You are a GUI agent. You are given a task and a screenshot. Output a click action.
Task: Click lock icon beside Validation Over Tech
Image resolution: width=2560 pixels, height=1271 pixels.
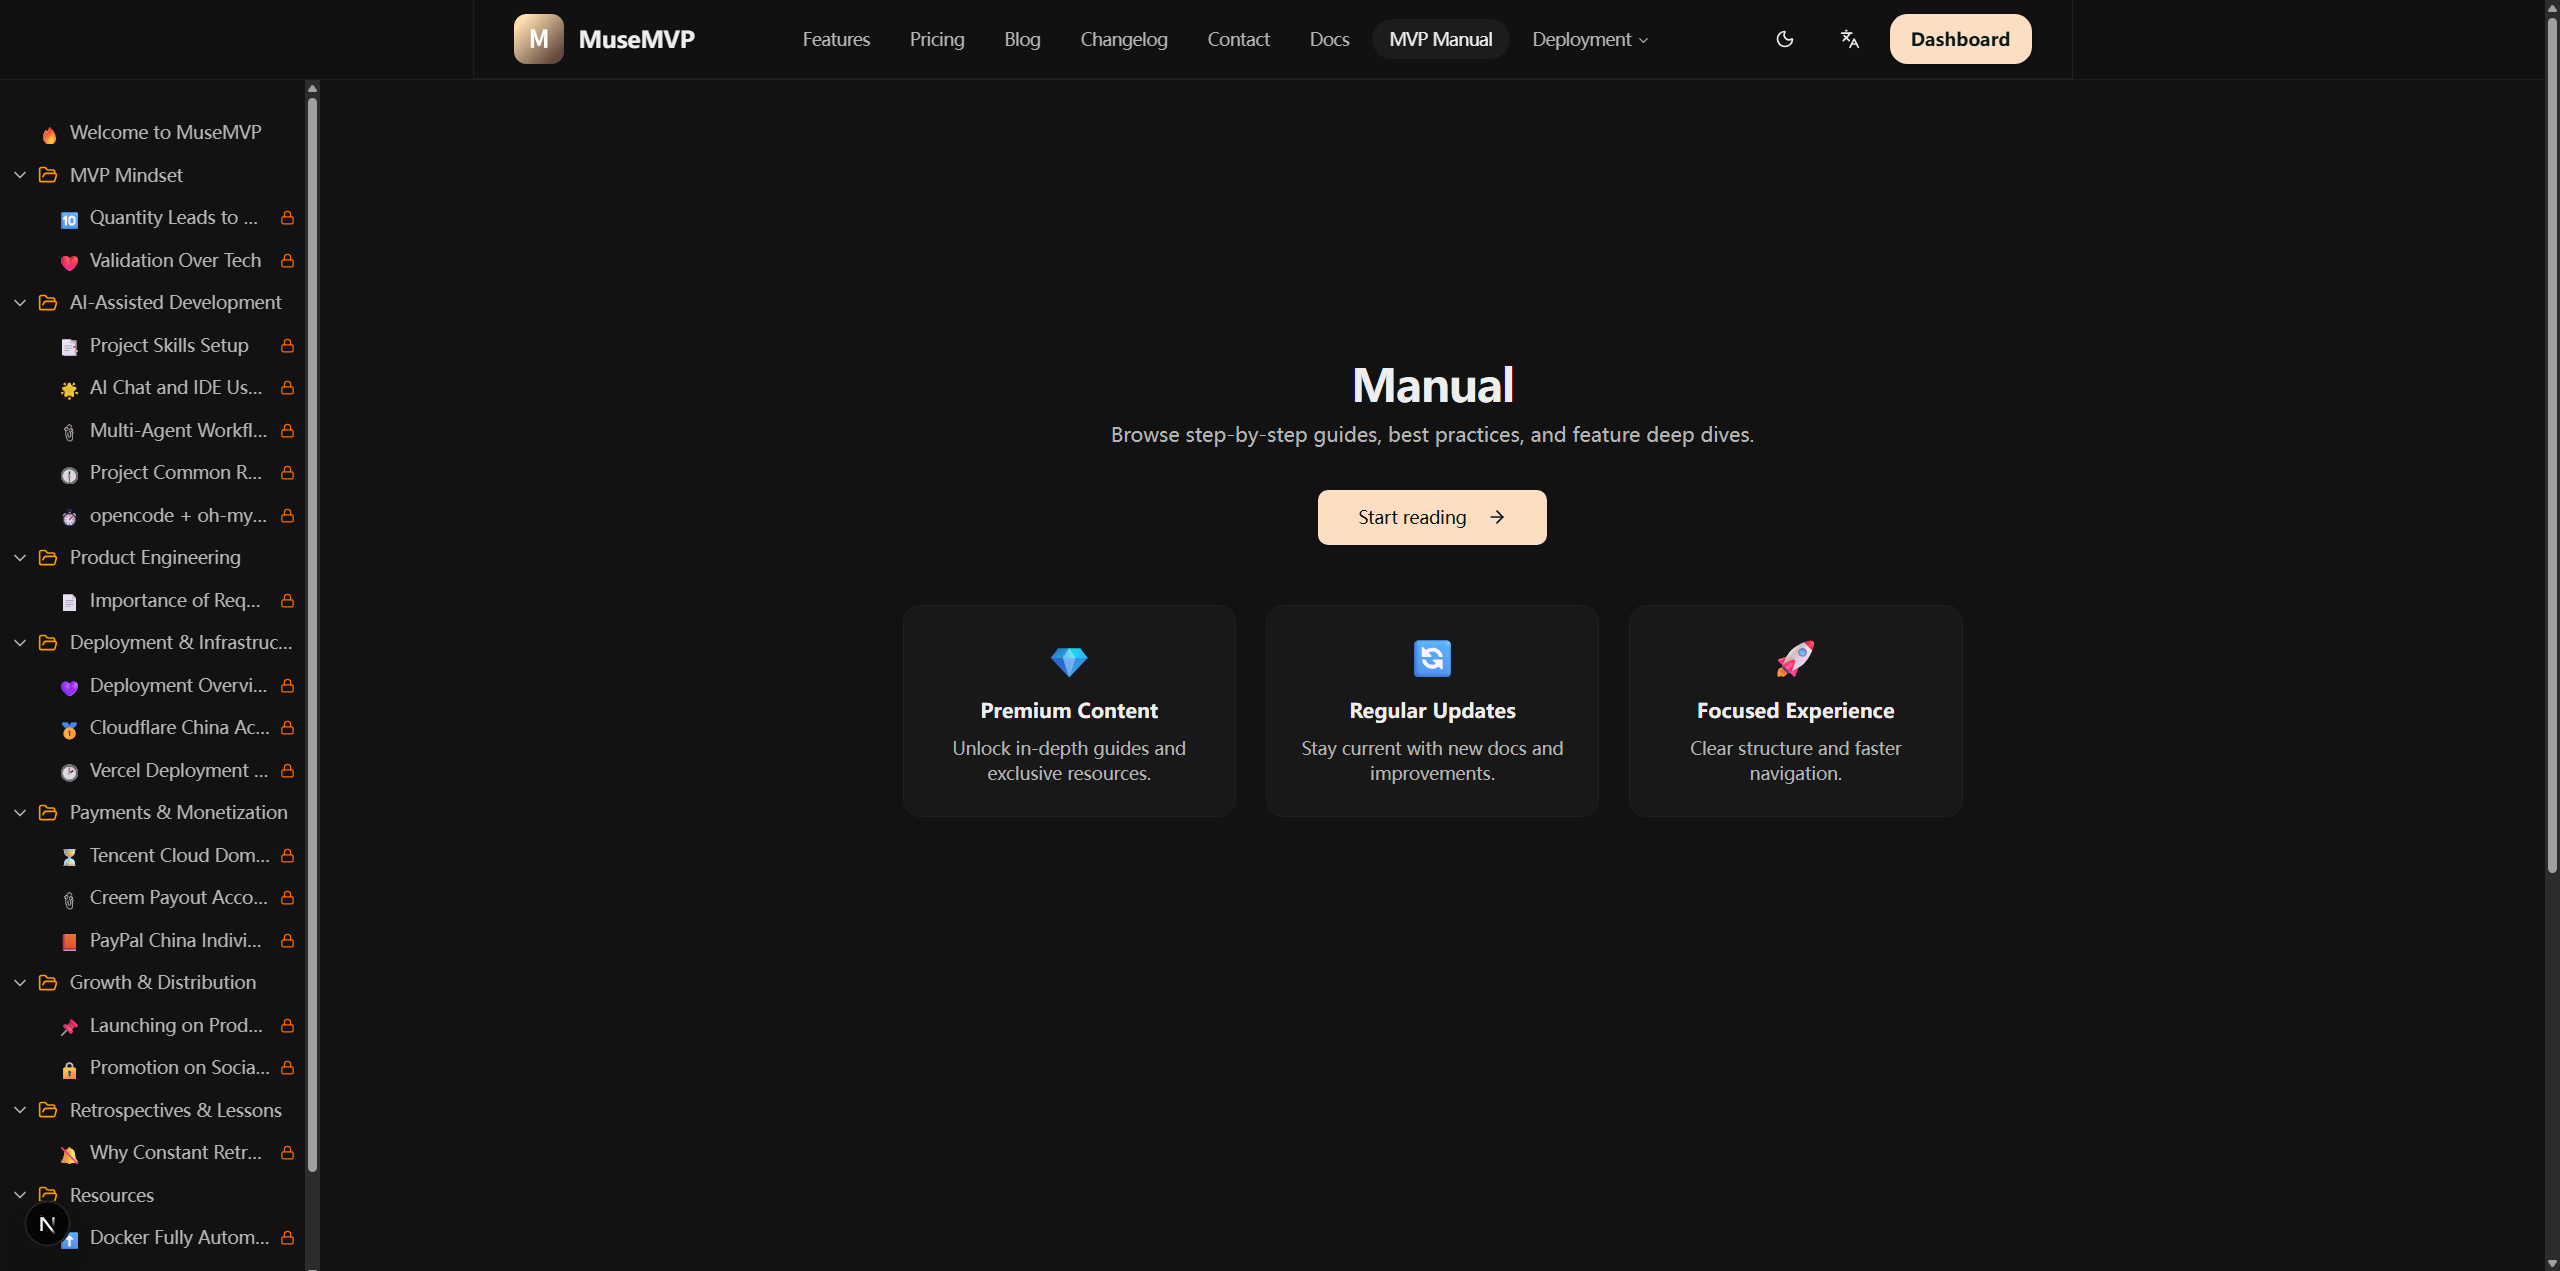287,260
